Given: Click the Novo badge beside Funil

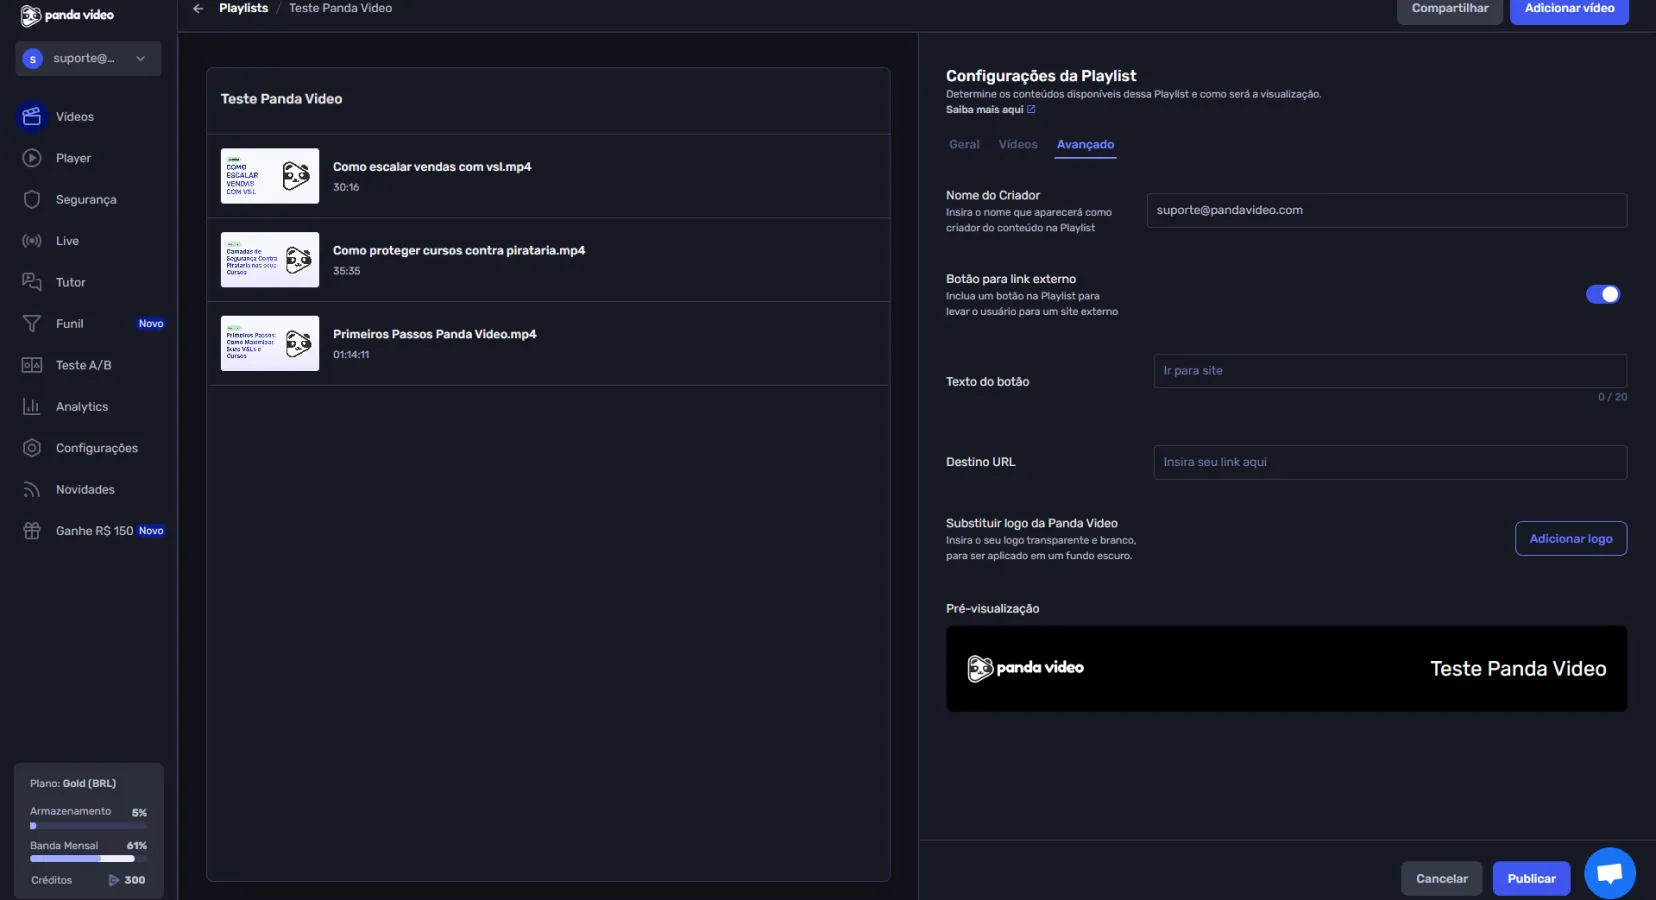Looking at the screenshot, I should [151, 324].
